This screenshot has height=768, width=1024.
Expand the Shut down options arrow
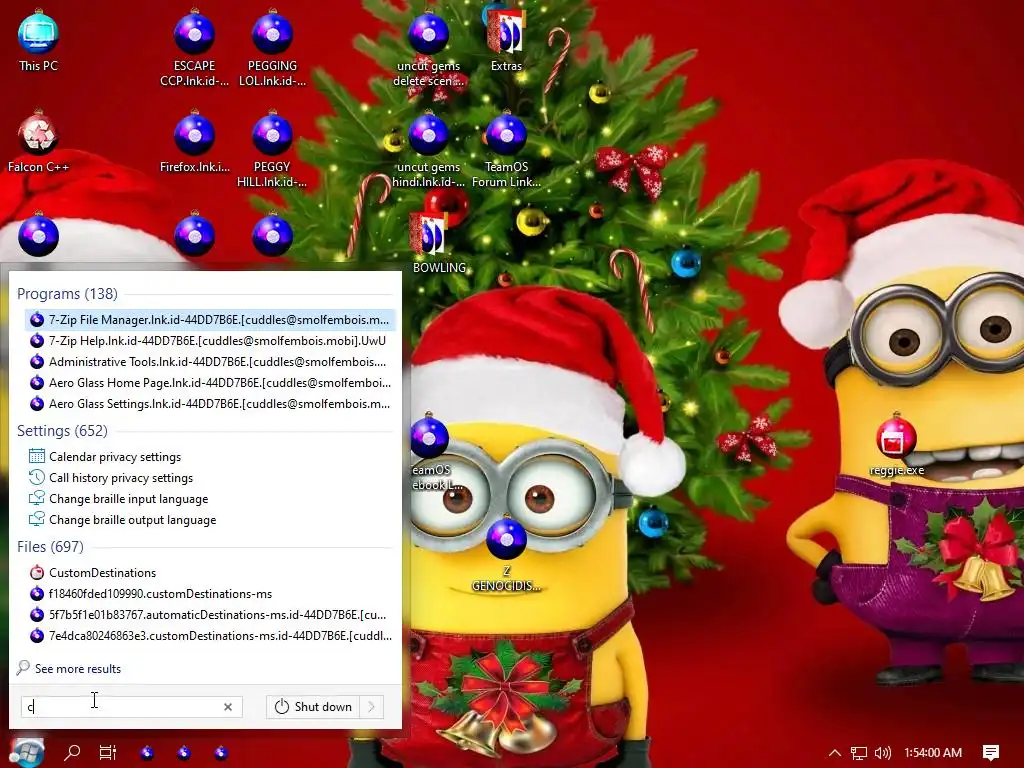click(372, 707)
